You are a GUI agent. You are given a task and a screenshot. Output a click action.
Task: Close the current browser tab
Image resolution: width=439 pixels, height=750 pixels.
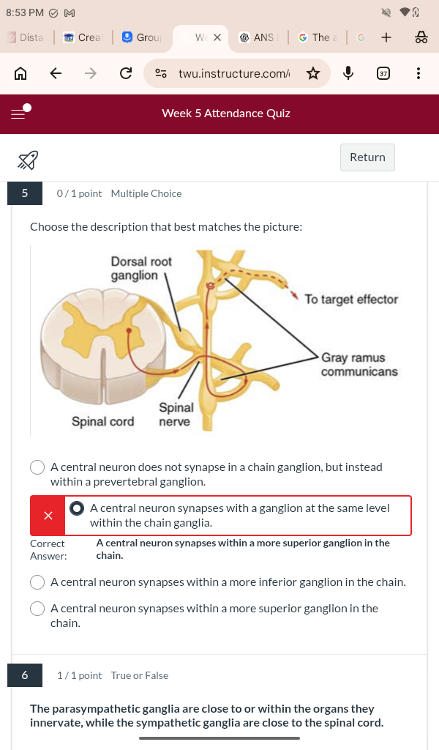point(217,37)
